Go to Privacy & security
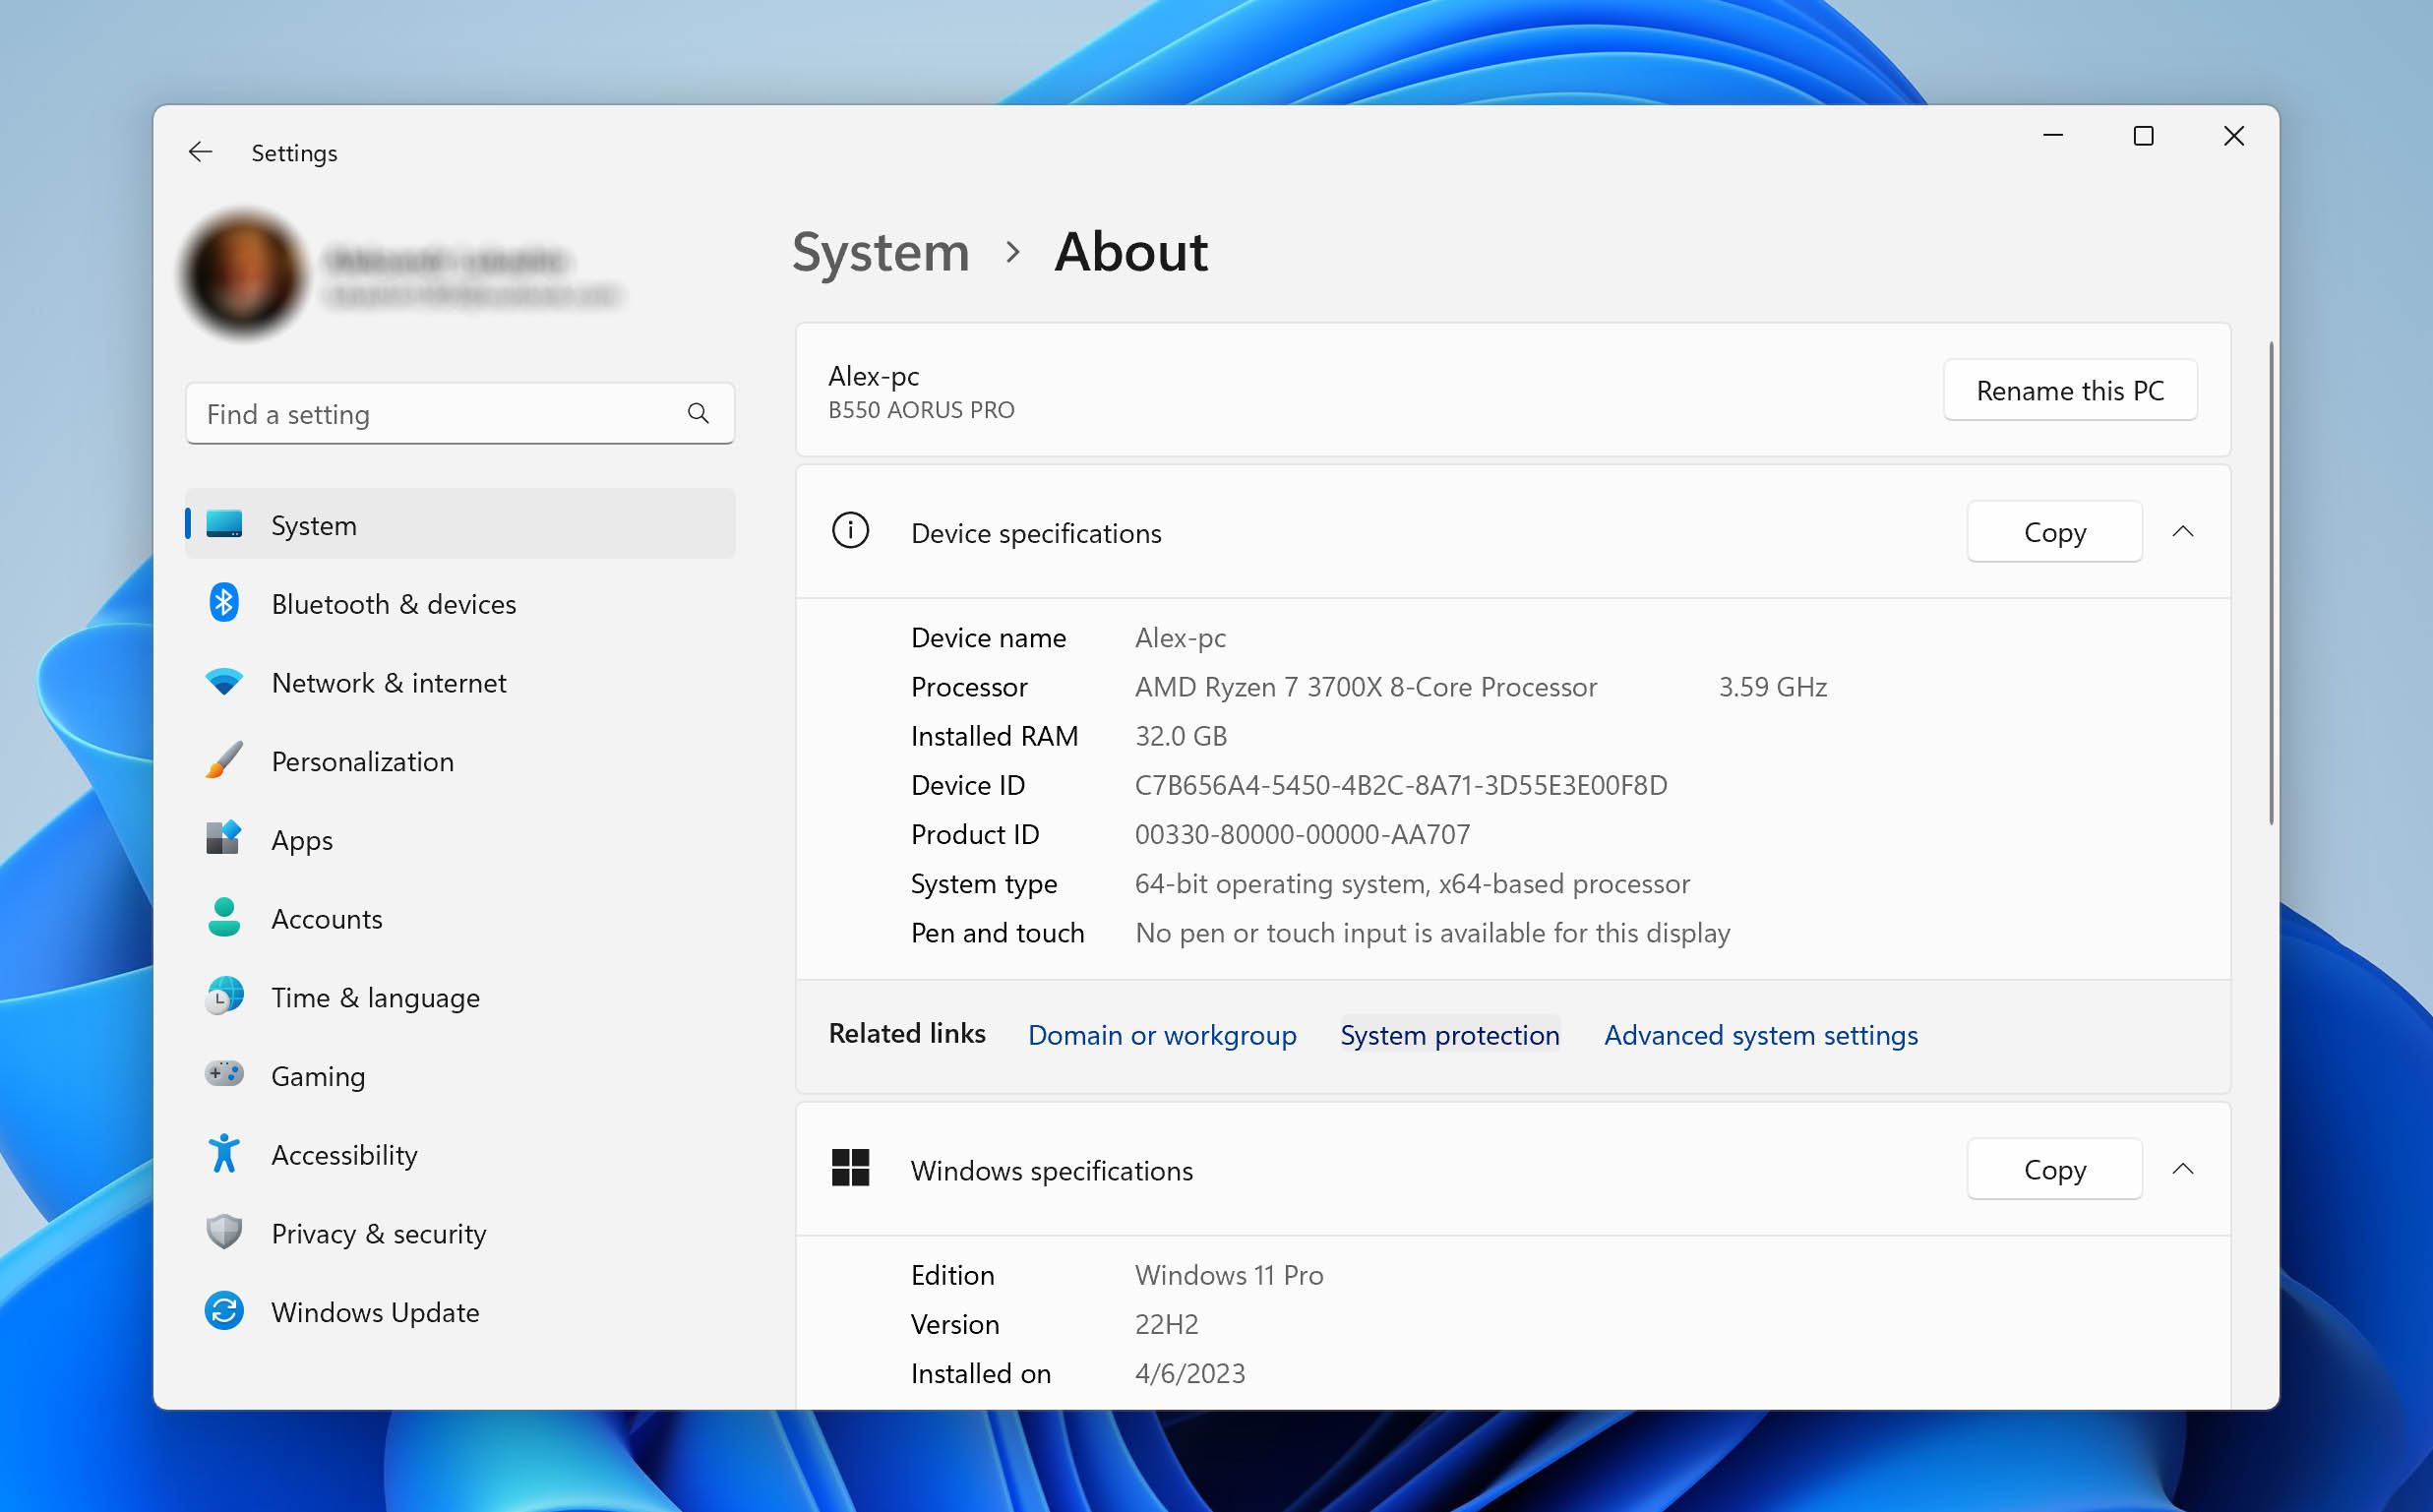 pyautogui.click(x=460, y=1233)
